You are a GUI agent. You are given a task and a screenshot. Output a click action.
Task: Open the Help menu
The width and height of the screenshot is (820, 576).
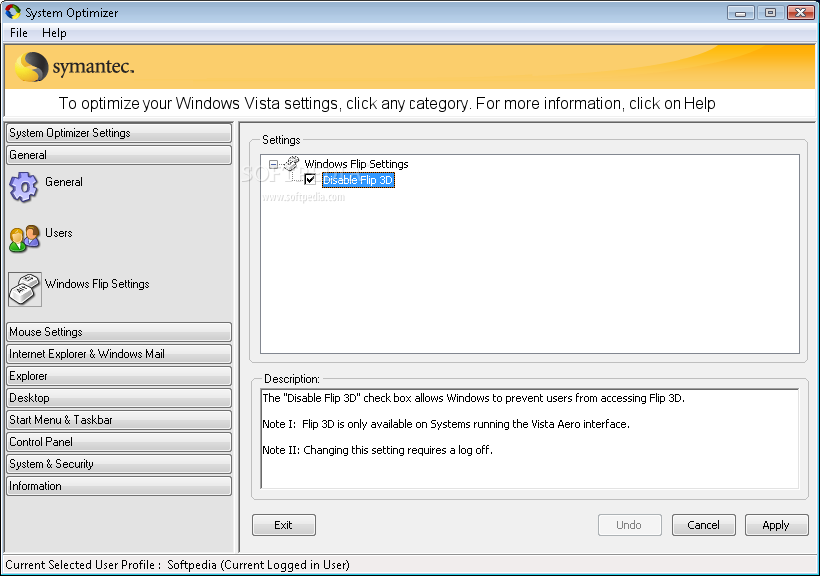[54, 33]
